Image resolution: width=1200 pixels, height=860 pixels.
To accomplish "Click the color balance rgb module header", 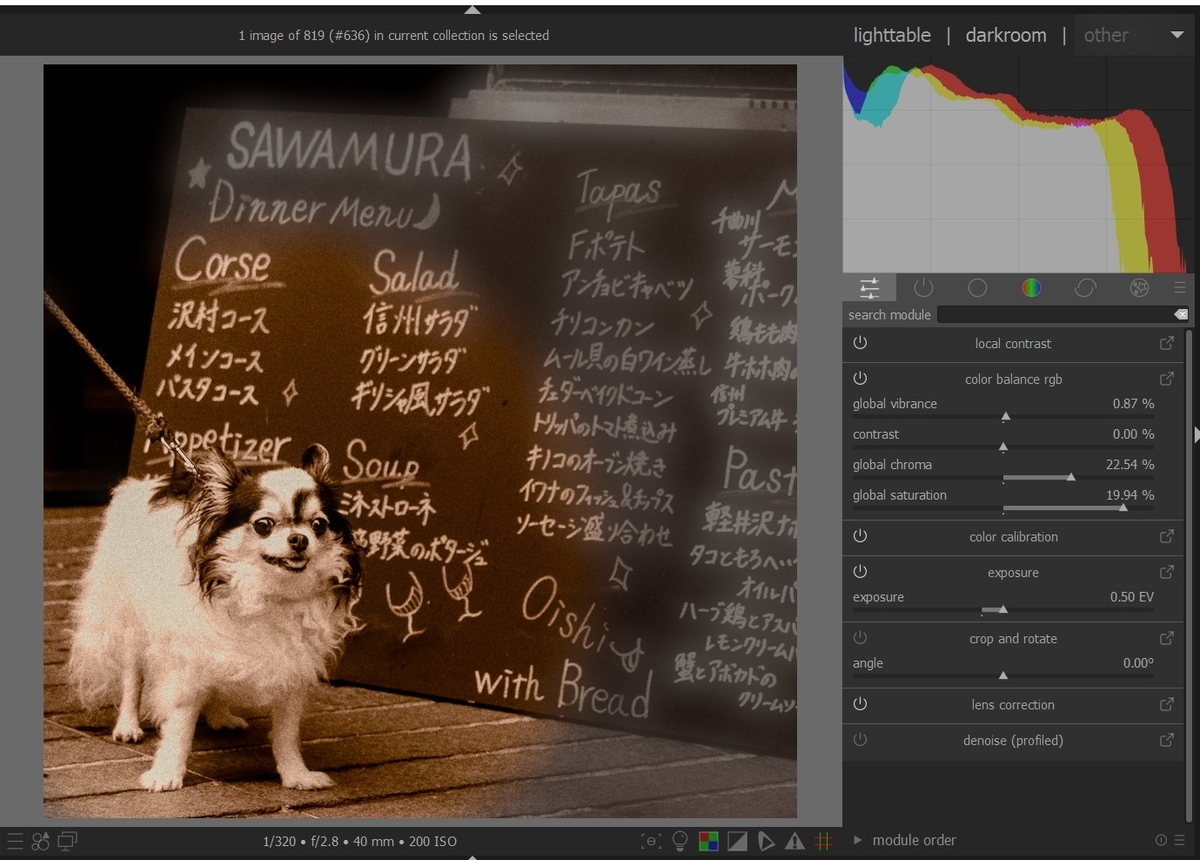I will pyautogui.click(x=1013, y=380).
